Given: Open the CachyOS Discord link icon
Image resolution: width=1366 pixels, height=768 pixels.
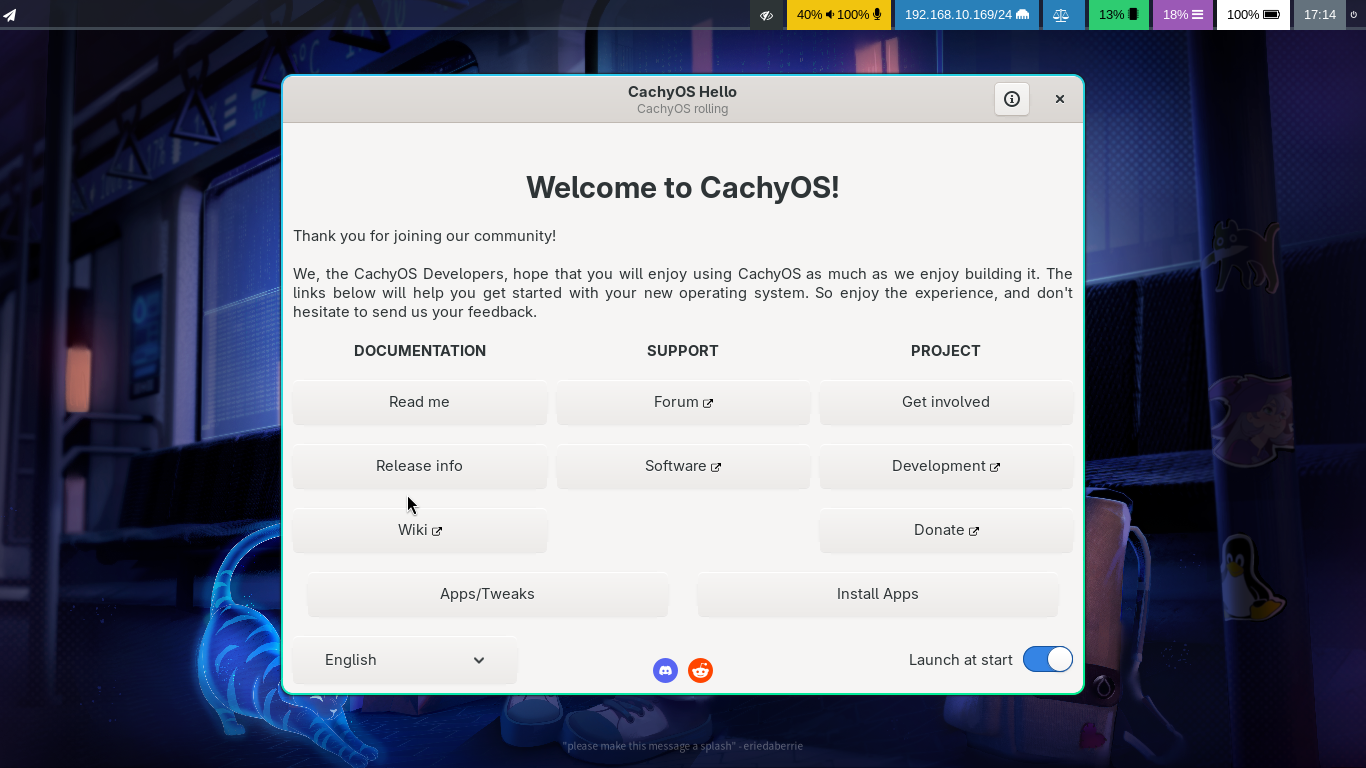Looking at the screenshot, I should (x=665, y=671).
